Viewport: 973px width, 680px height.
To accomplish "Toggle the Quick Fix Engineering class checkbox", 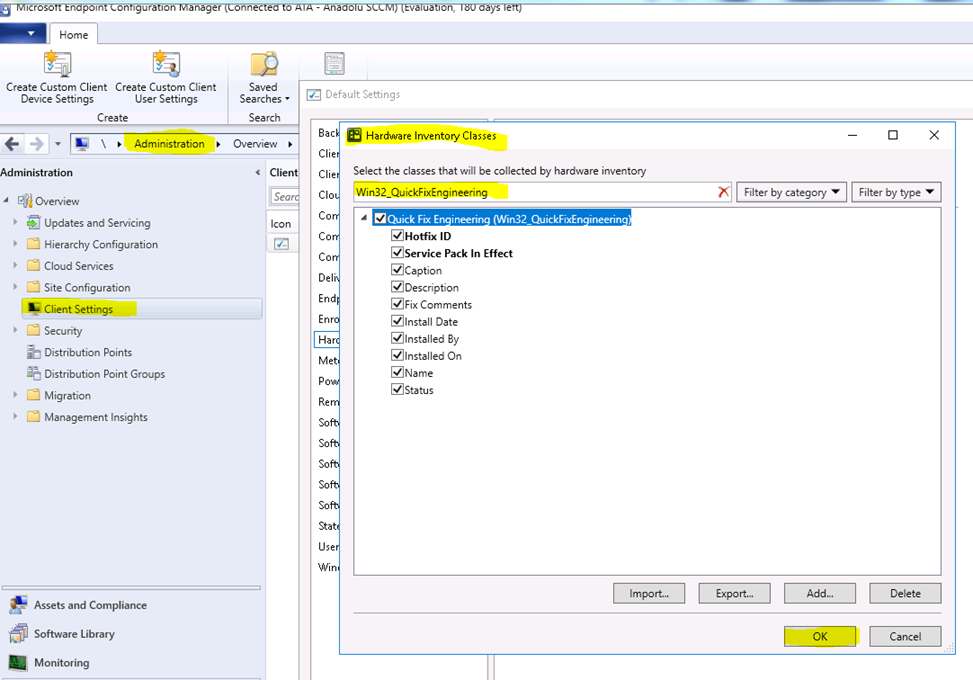I will point(380,218).
